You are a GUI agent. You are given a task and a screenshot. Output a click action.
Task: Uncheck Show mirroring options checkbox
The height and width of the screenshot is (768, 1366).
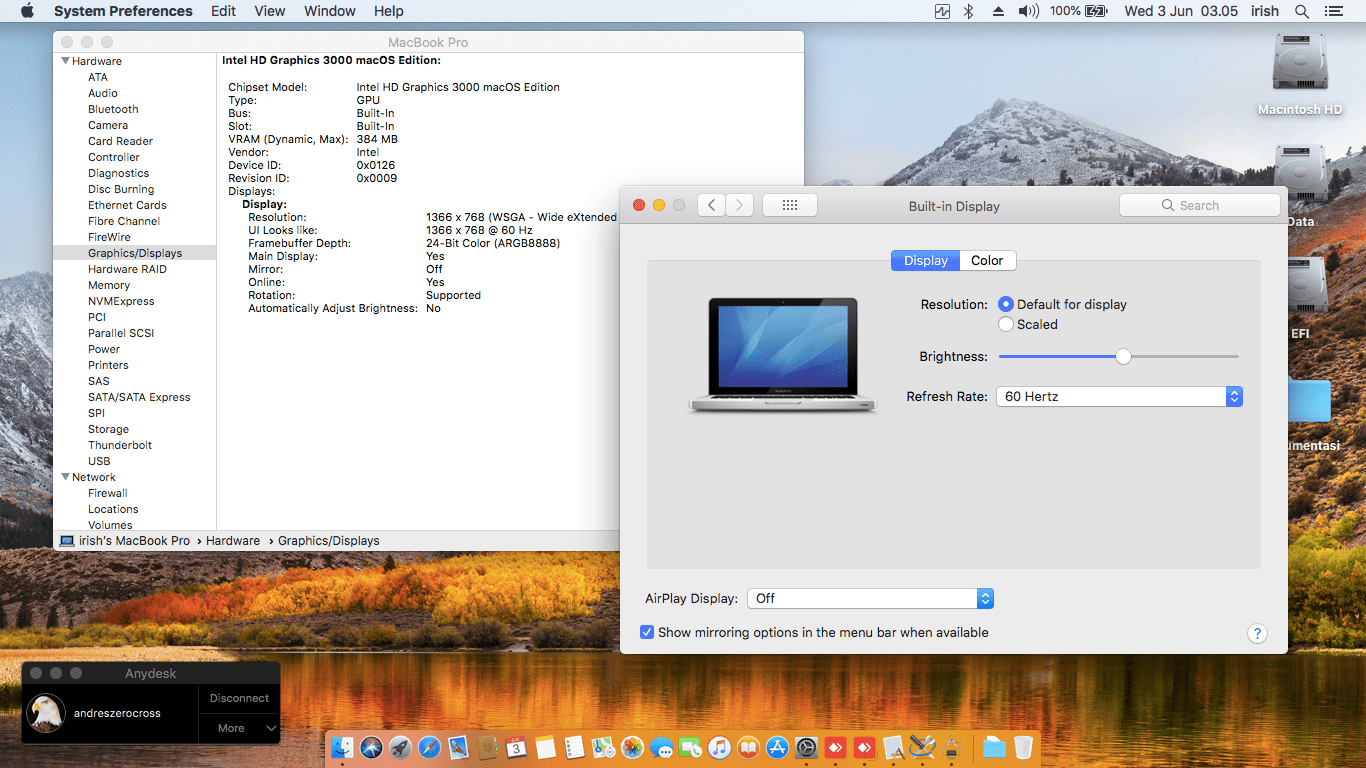647,632
